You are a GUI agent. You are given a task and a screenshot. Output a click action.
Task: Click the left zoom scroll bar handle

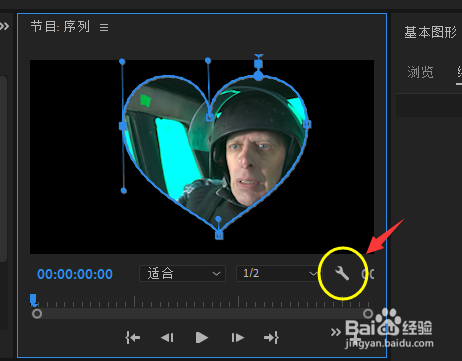tap(37, 314)
